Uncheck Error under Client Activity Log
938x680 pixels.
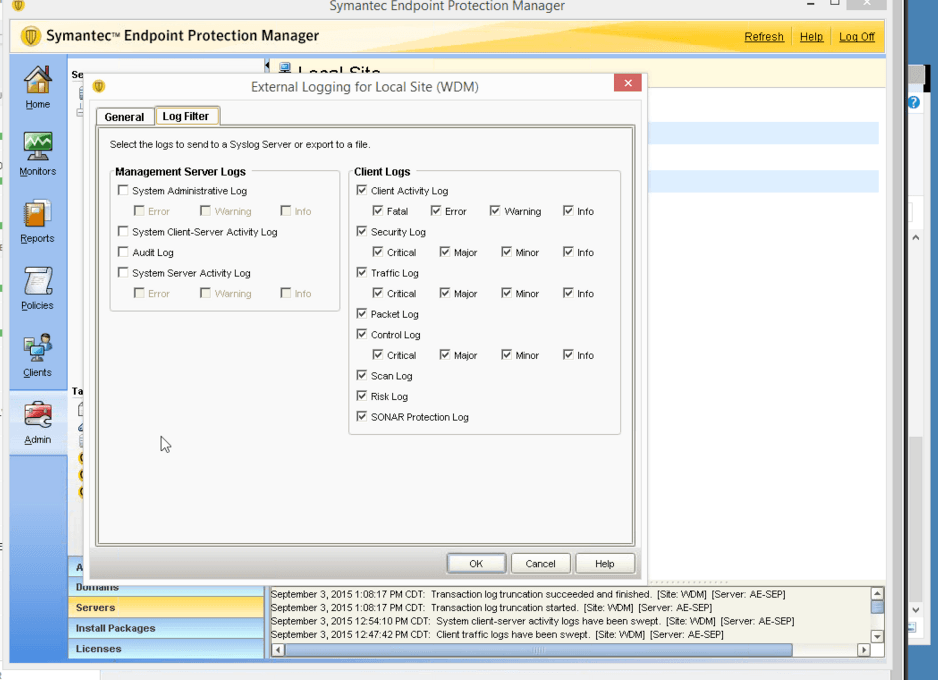point(436,211)
